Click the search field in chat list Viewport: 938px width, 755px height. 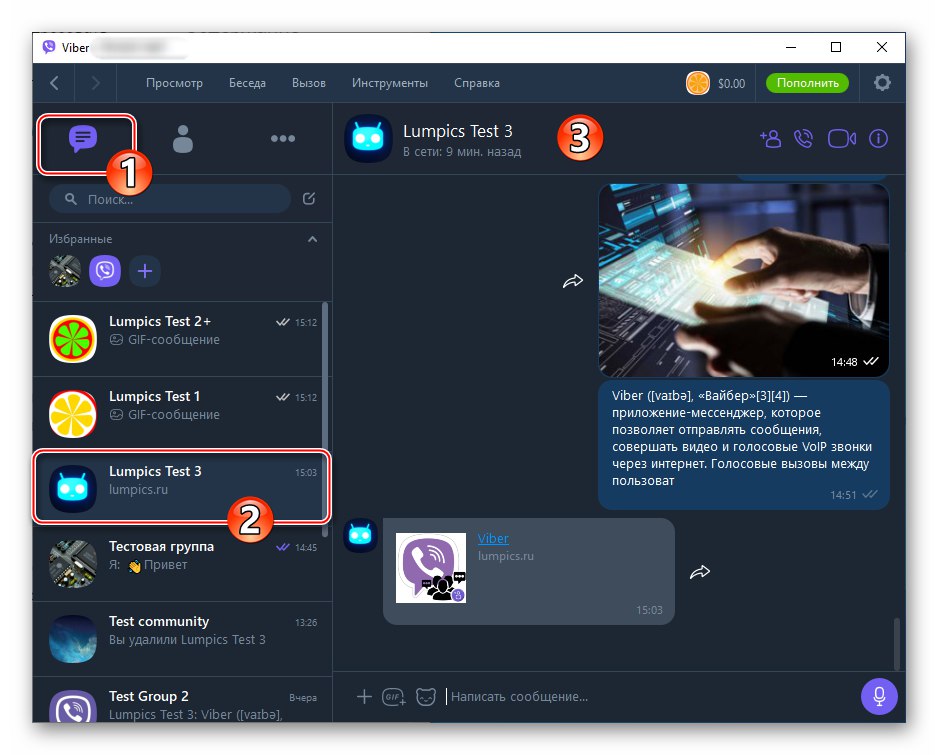[170, 199]
